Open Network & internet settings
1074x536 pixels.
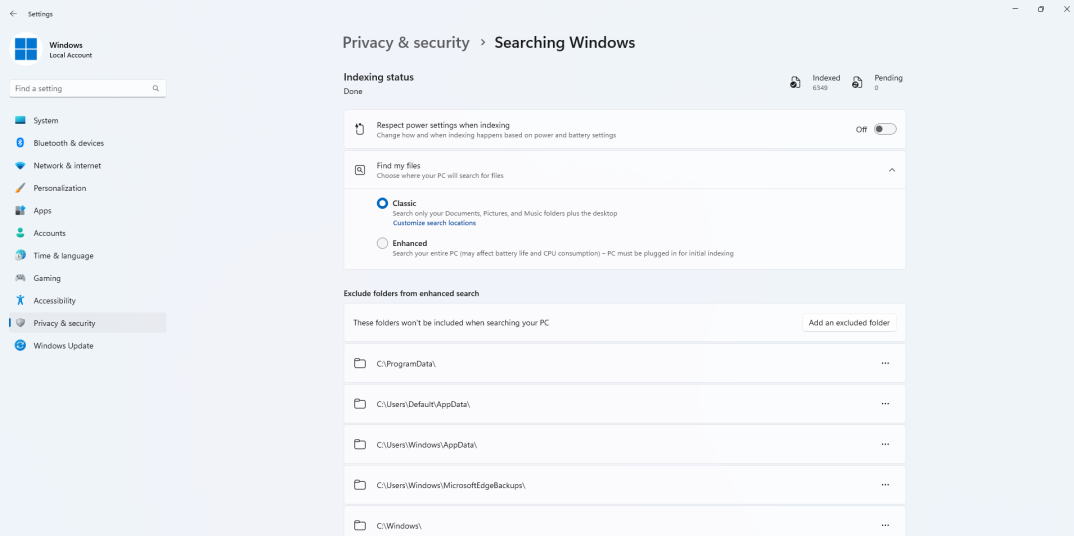pos(88,166)
